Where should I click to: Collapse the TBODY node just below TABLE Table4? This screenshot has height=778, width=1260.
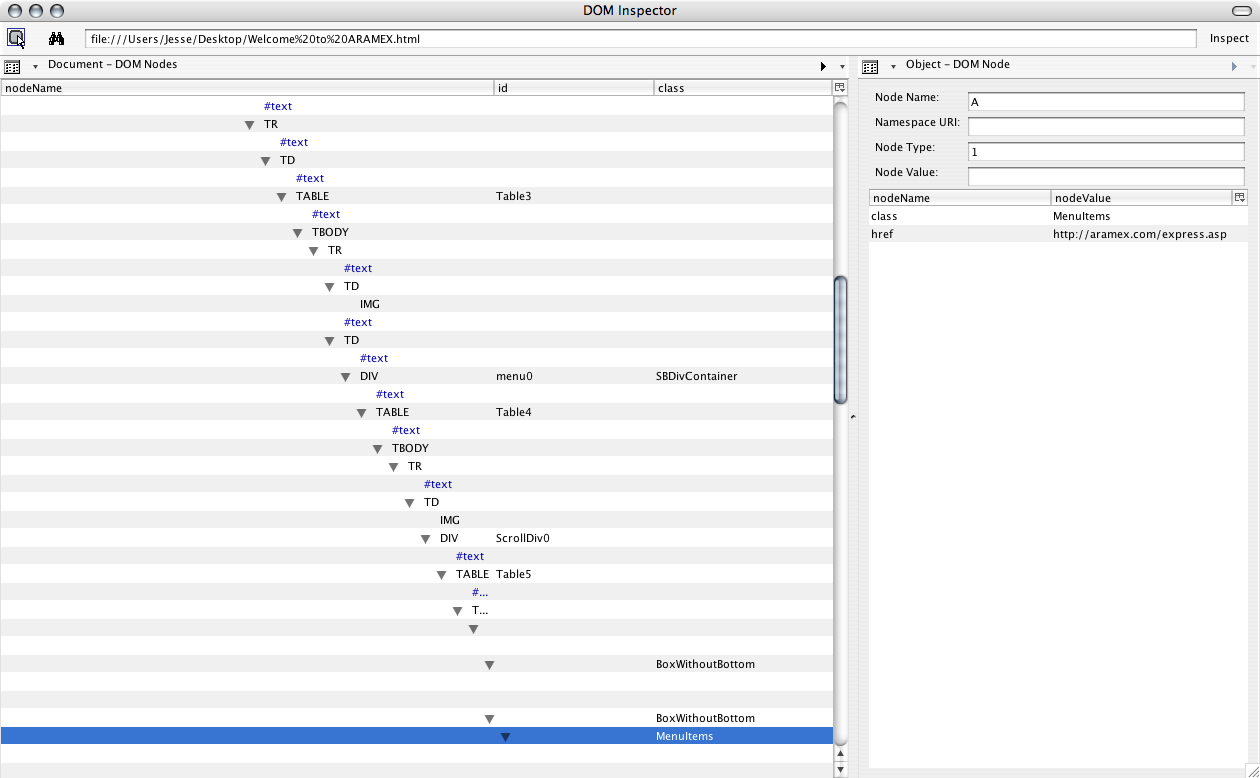[378, 449]
